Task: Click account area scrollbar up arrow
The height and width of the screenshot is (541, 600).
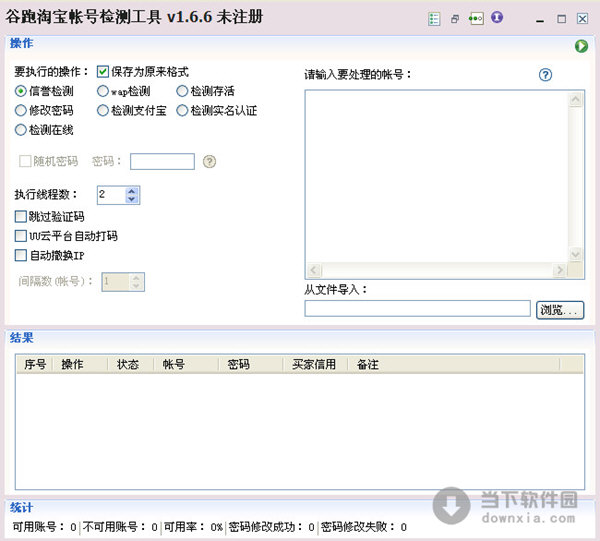Action: (x=576, y=100)
